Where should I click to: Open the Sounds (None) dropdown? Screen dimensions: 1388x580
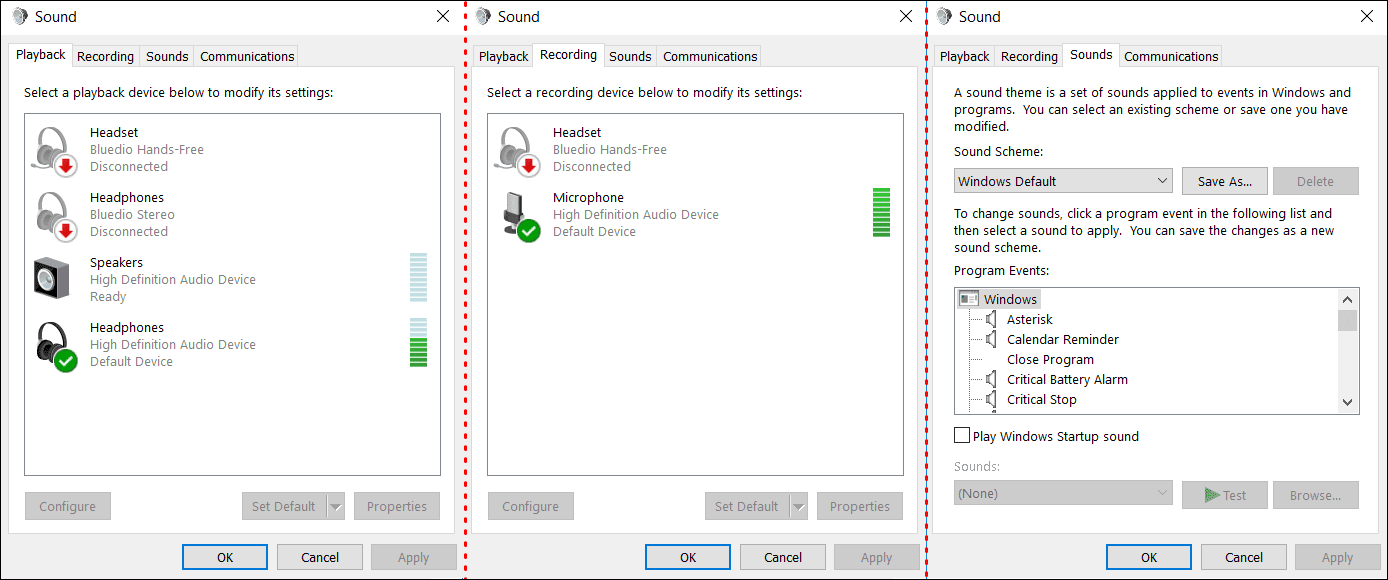[1063, 493]
